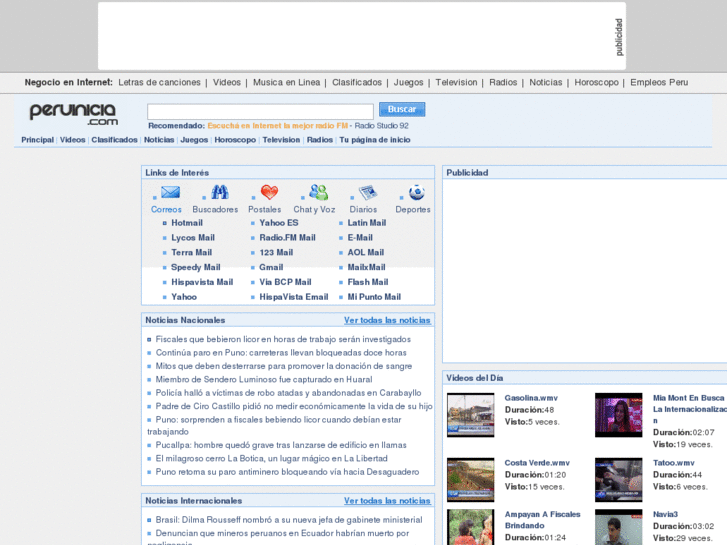Screen dimensions: 727x545
Task: Open Continúa paro en Puno headline
Action: (x=281, y=353)
